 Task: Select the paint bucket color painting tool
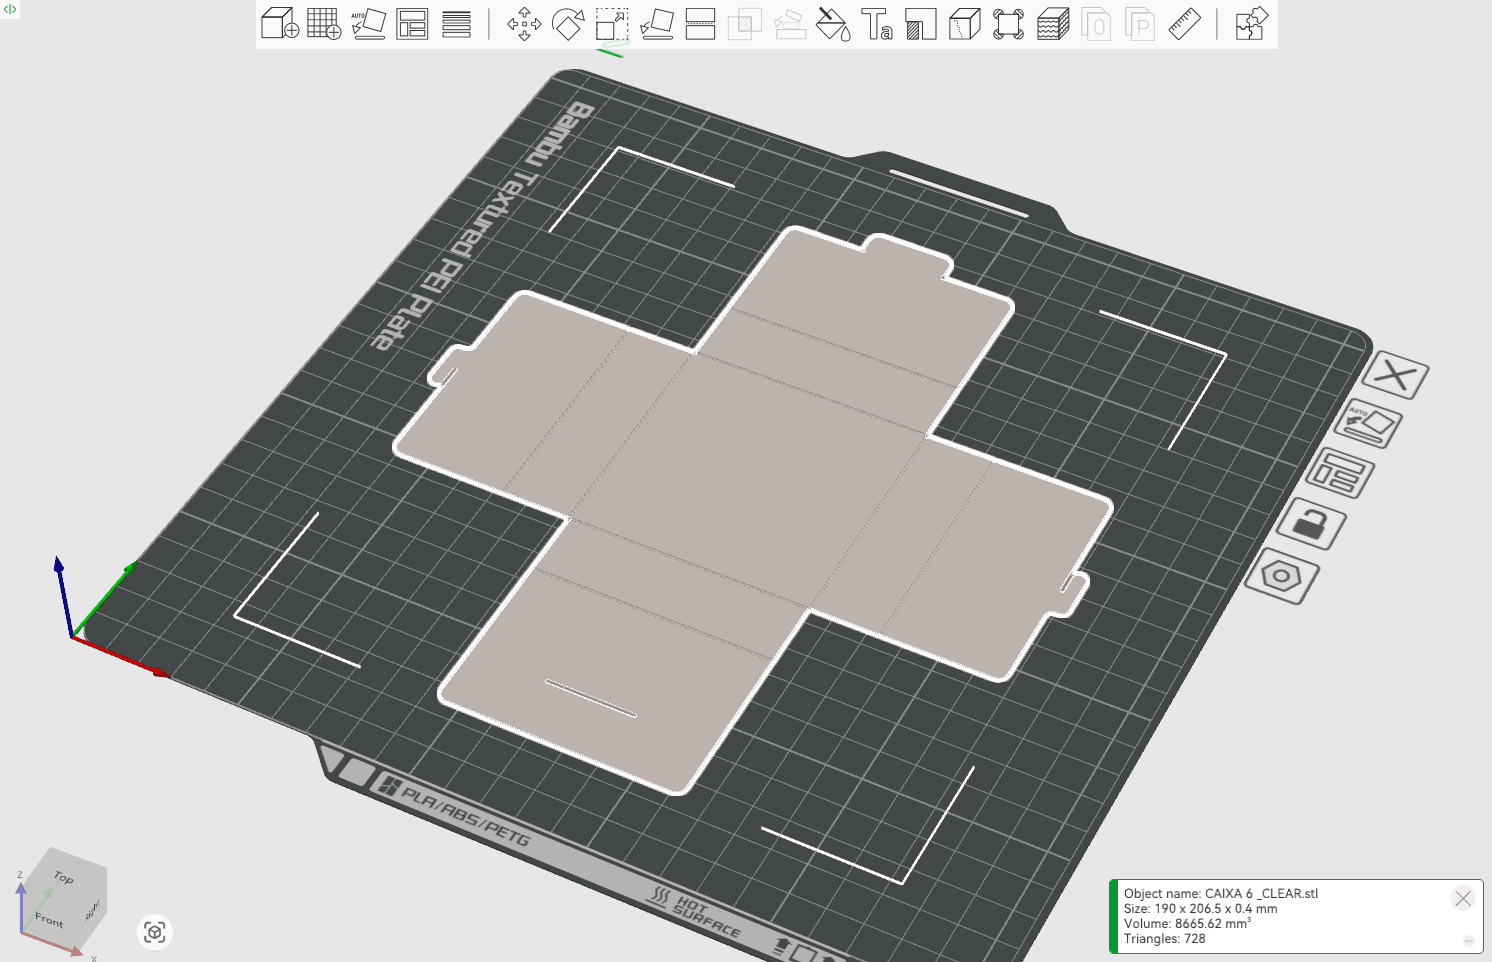[x=833, y=23]
